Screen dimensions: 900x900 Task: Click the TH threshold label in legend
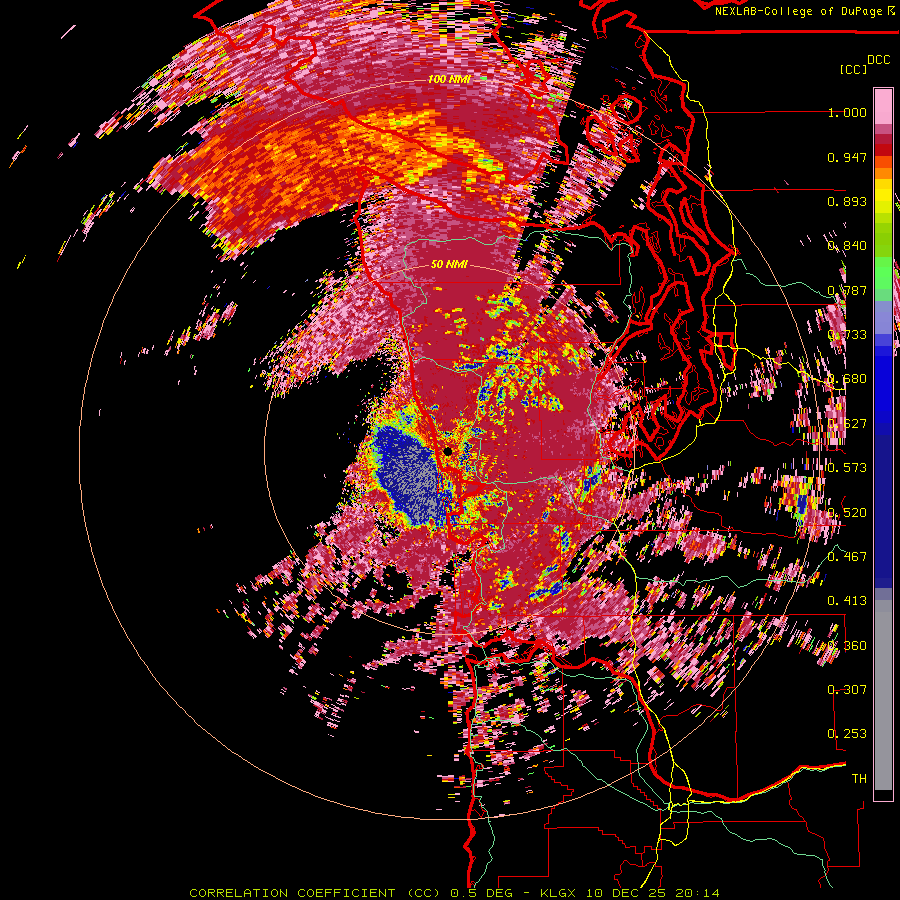[859, 779]
